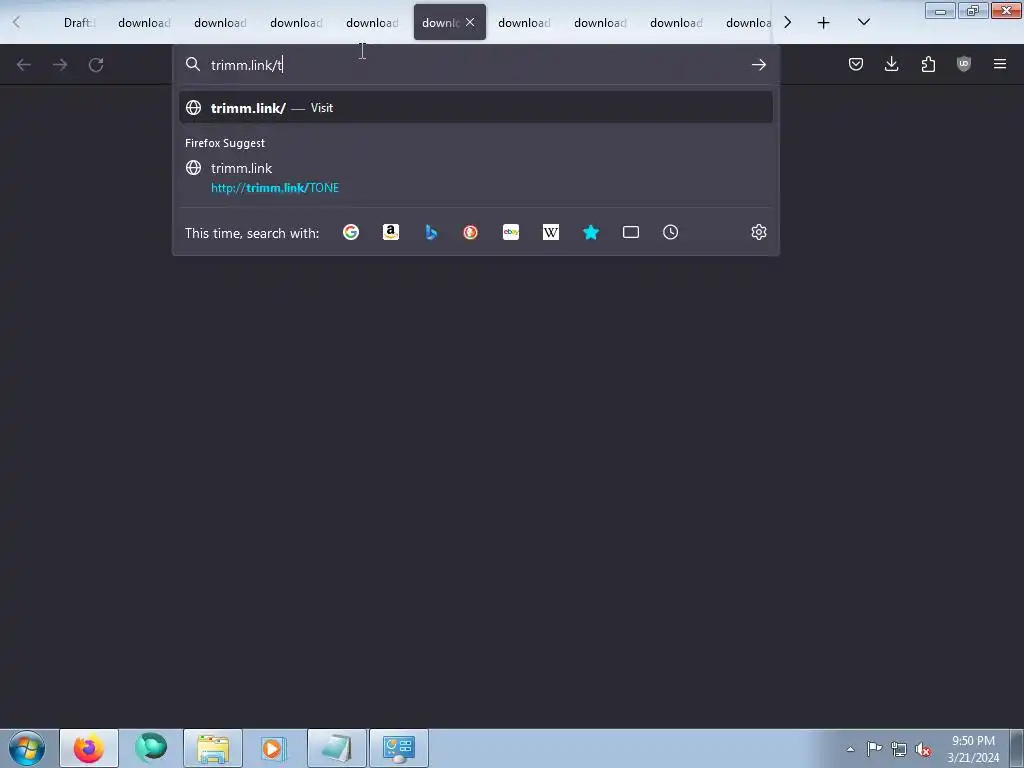
Task: Open Save to Pocket icon
Action: tap(856, 64)
